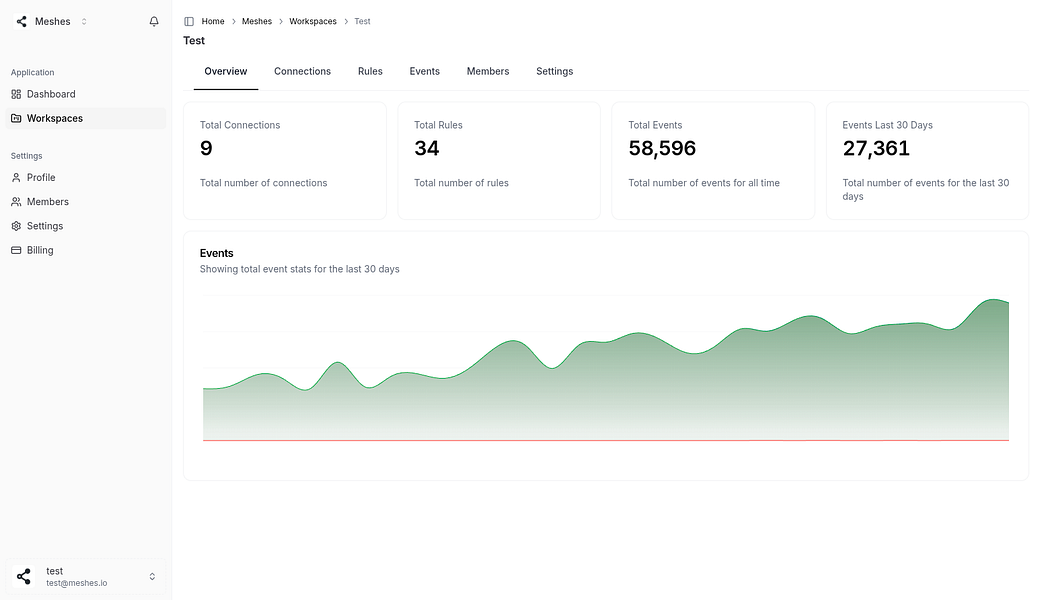Click the Total Events stat card
Image resolution: width=1040 pixels, height=600 pixels.
[713, 160]
